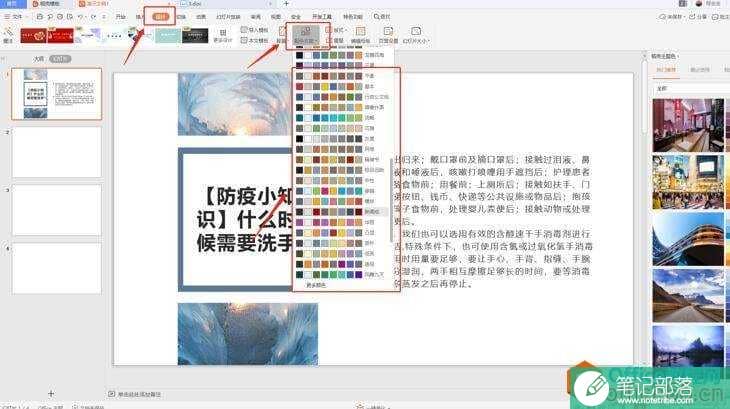Select the second red design template thumbnail
This screenshot has width=730, height=409.
pyautogui.click(x=61, y=35)
